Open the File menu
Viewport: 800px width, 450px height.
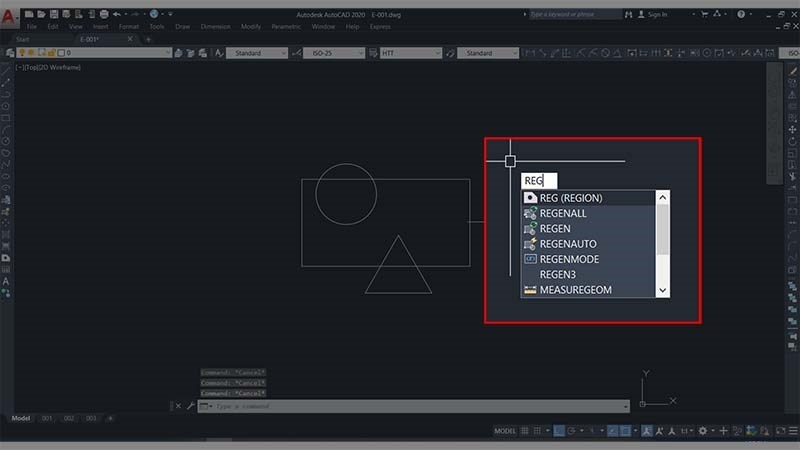[x=32, y=27]
